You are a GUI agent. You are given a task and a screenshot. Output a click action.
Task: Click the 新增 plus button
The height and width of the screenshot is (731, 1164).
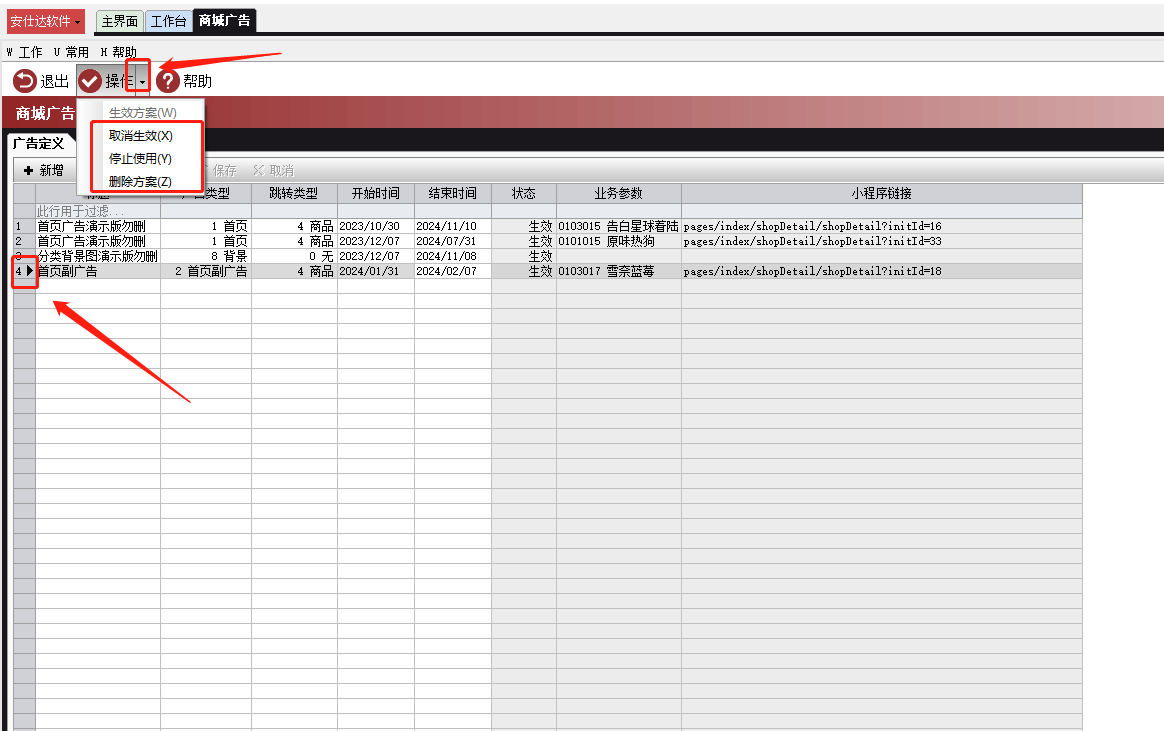[x=44, y=171]
